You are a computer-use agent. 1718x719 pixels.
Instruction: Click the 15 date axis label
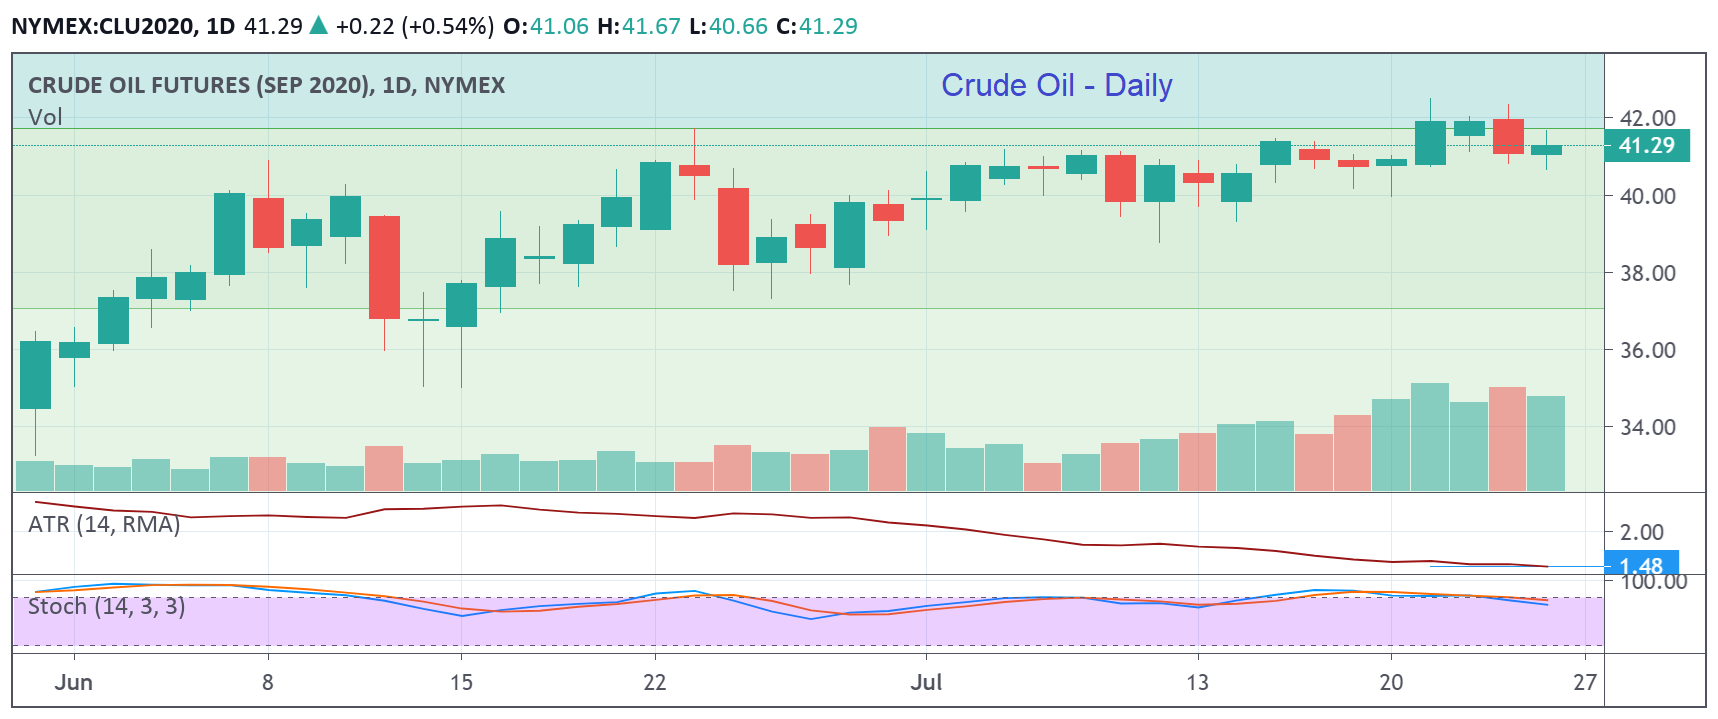[461, 682]
